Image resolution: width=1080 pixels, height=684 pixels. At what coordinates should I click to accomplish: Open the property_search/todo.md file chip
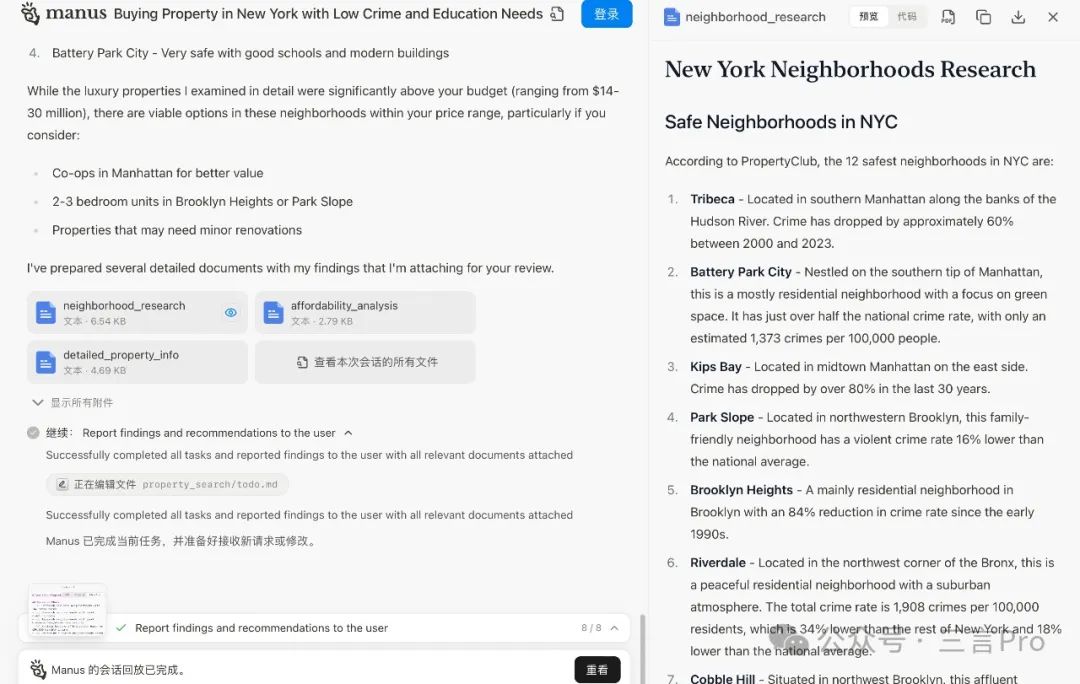pyautogui.click(x=167, y=484)
